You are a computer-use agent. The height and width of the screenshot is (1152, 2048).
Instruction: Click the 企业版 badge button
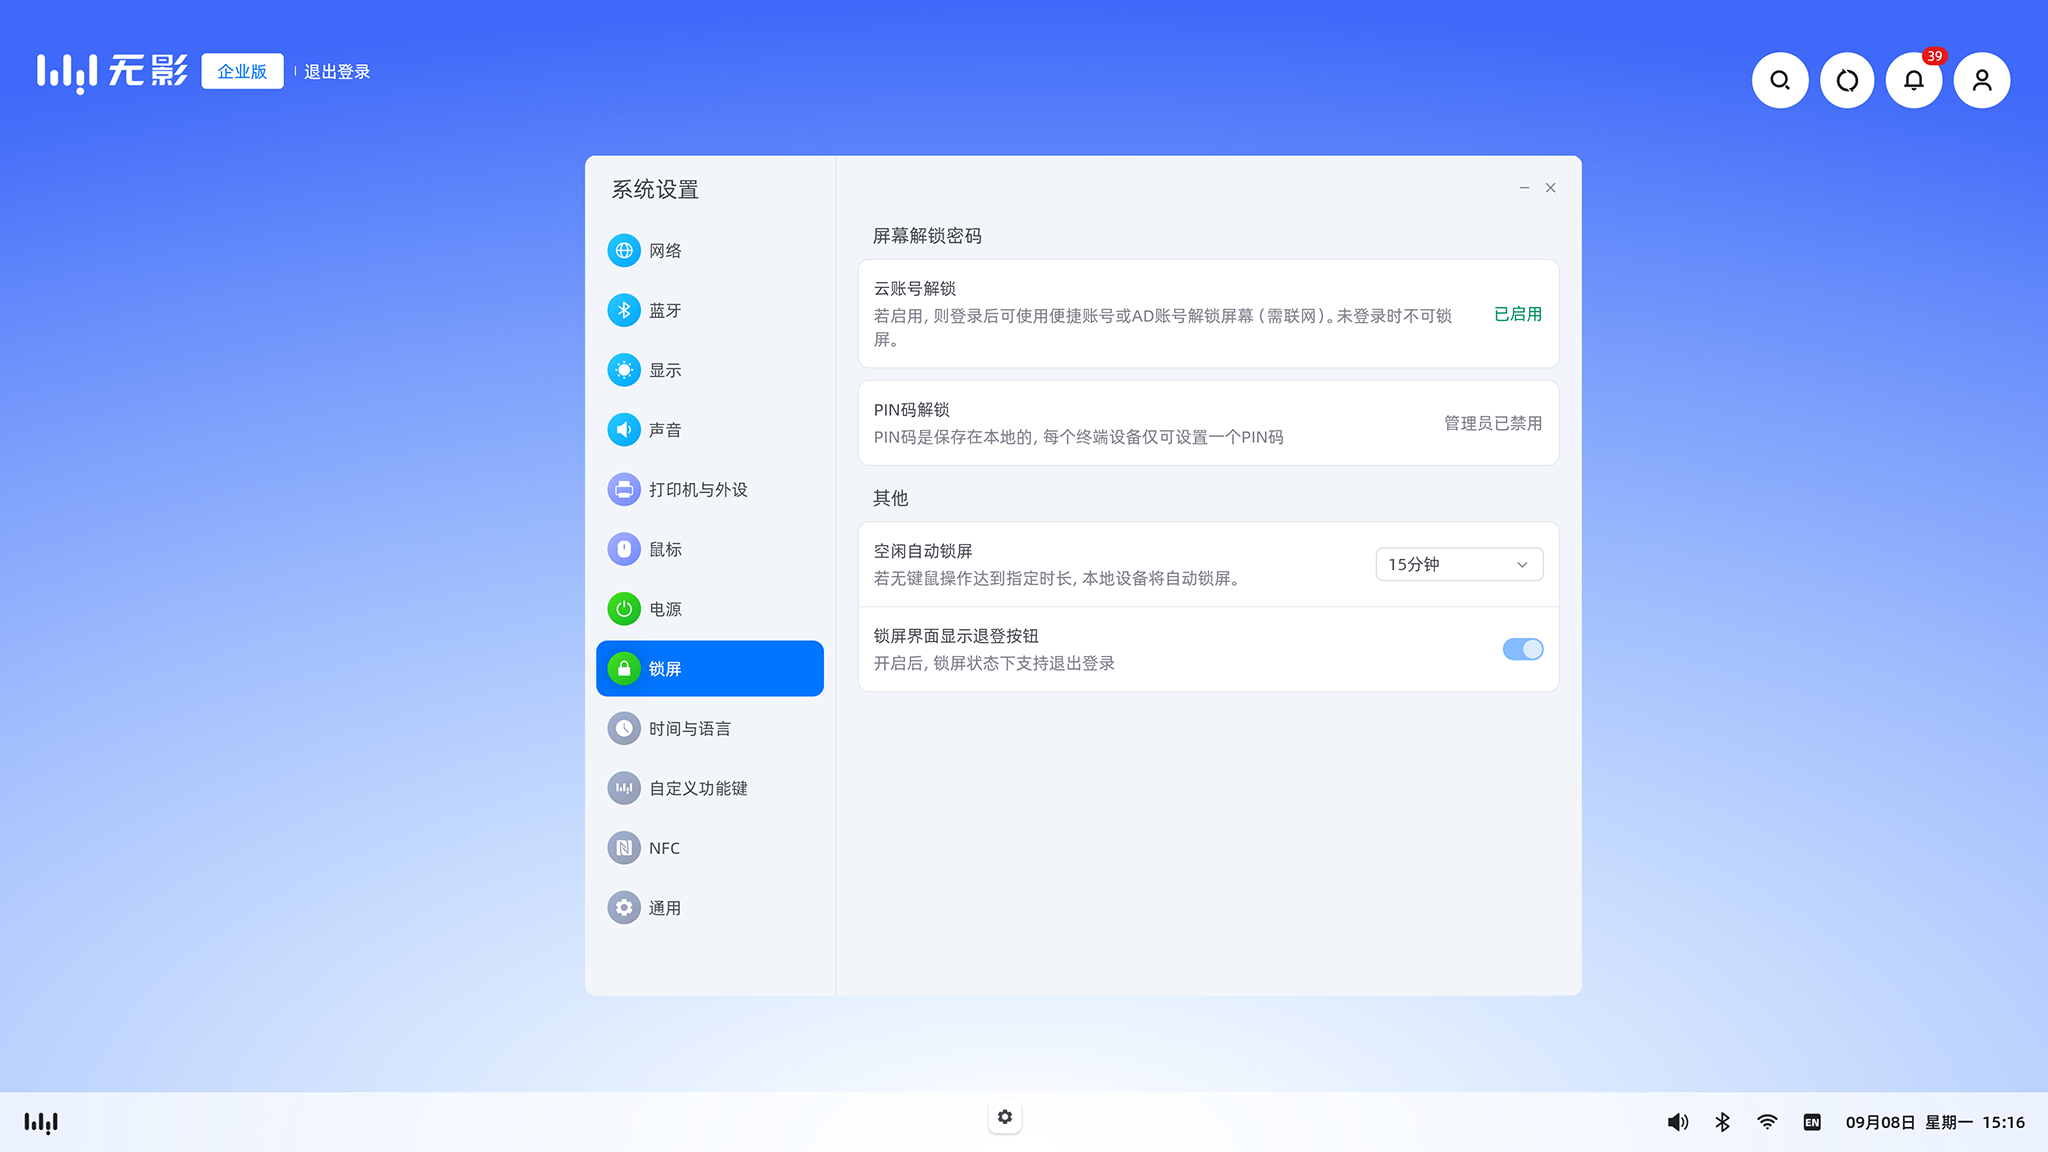[242, 71]
